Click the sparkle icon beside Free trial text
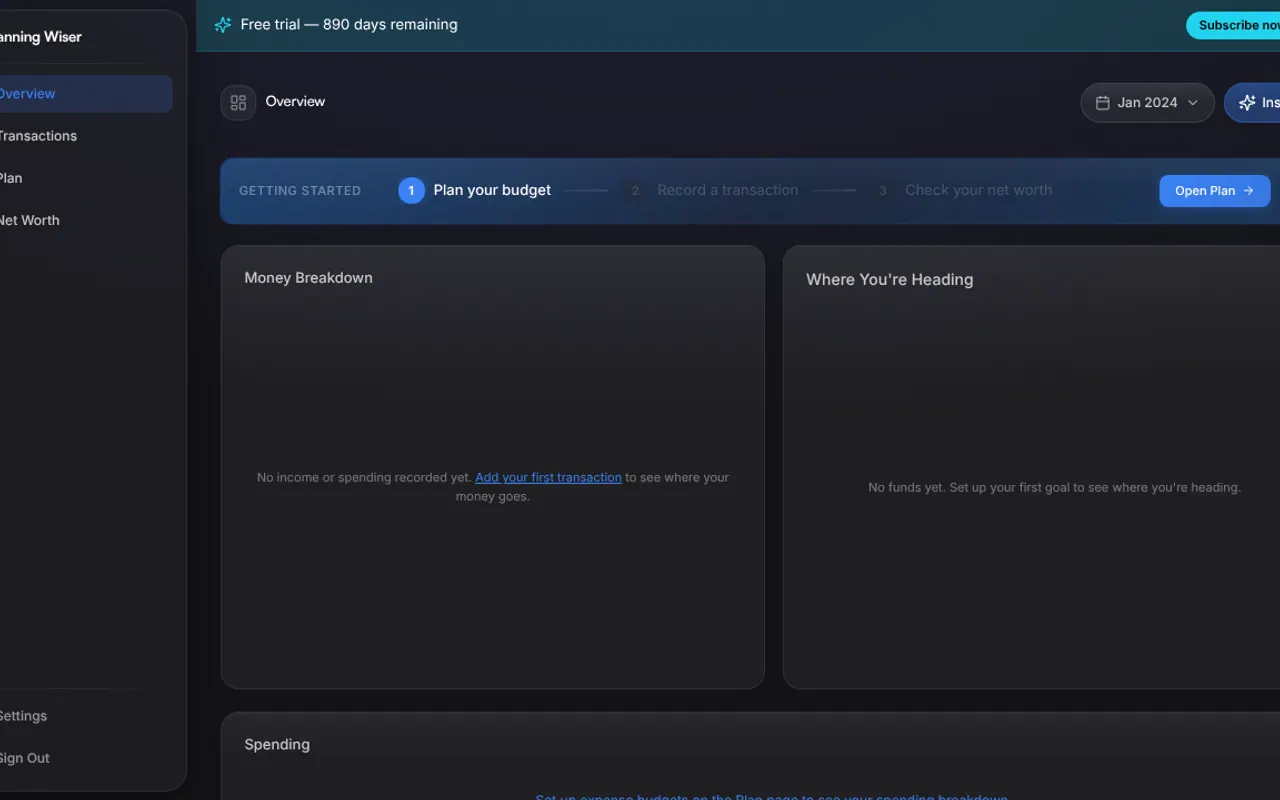This screenshot has width=1280, height=800. tap(223, 25)
